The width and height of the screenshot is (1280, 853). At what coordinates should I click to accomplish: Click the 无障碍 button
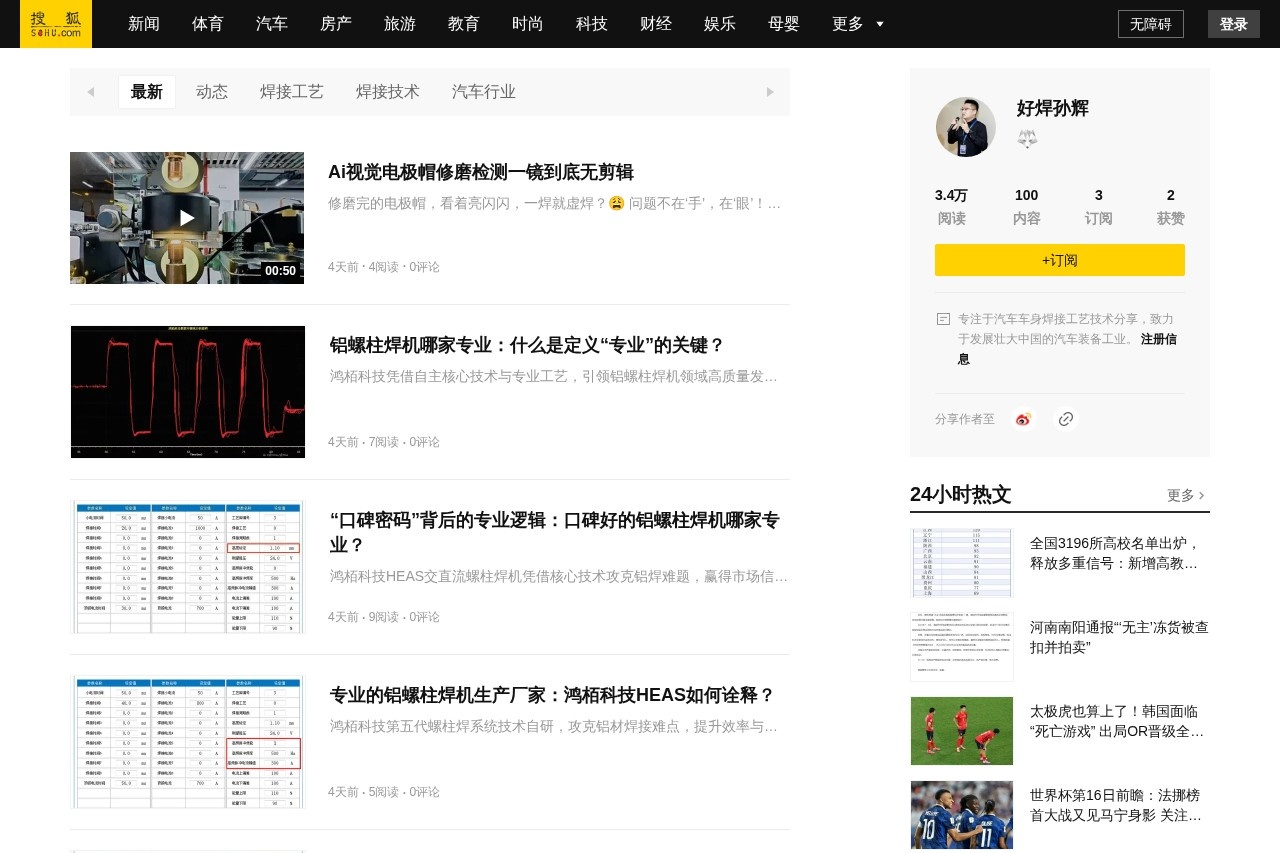coord(1151,24)
